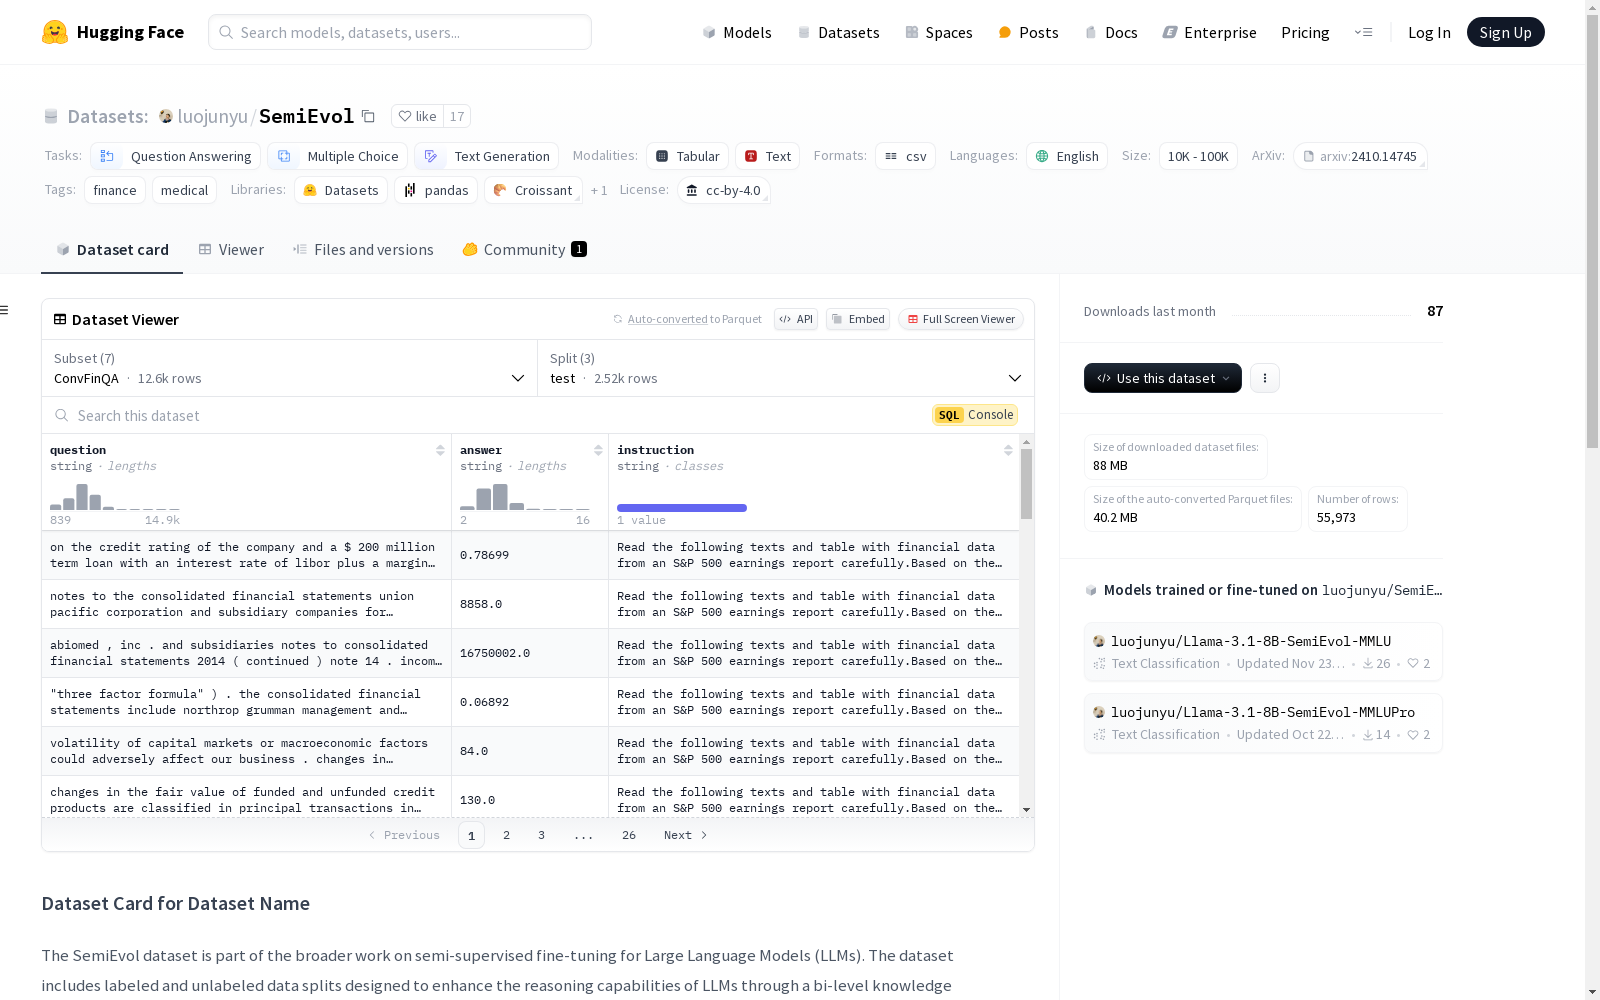Image resolution: width=1600 pixels, height=1000 pixels.
Task: Click the Datasets library tag
Action: pos(341,190)
